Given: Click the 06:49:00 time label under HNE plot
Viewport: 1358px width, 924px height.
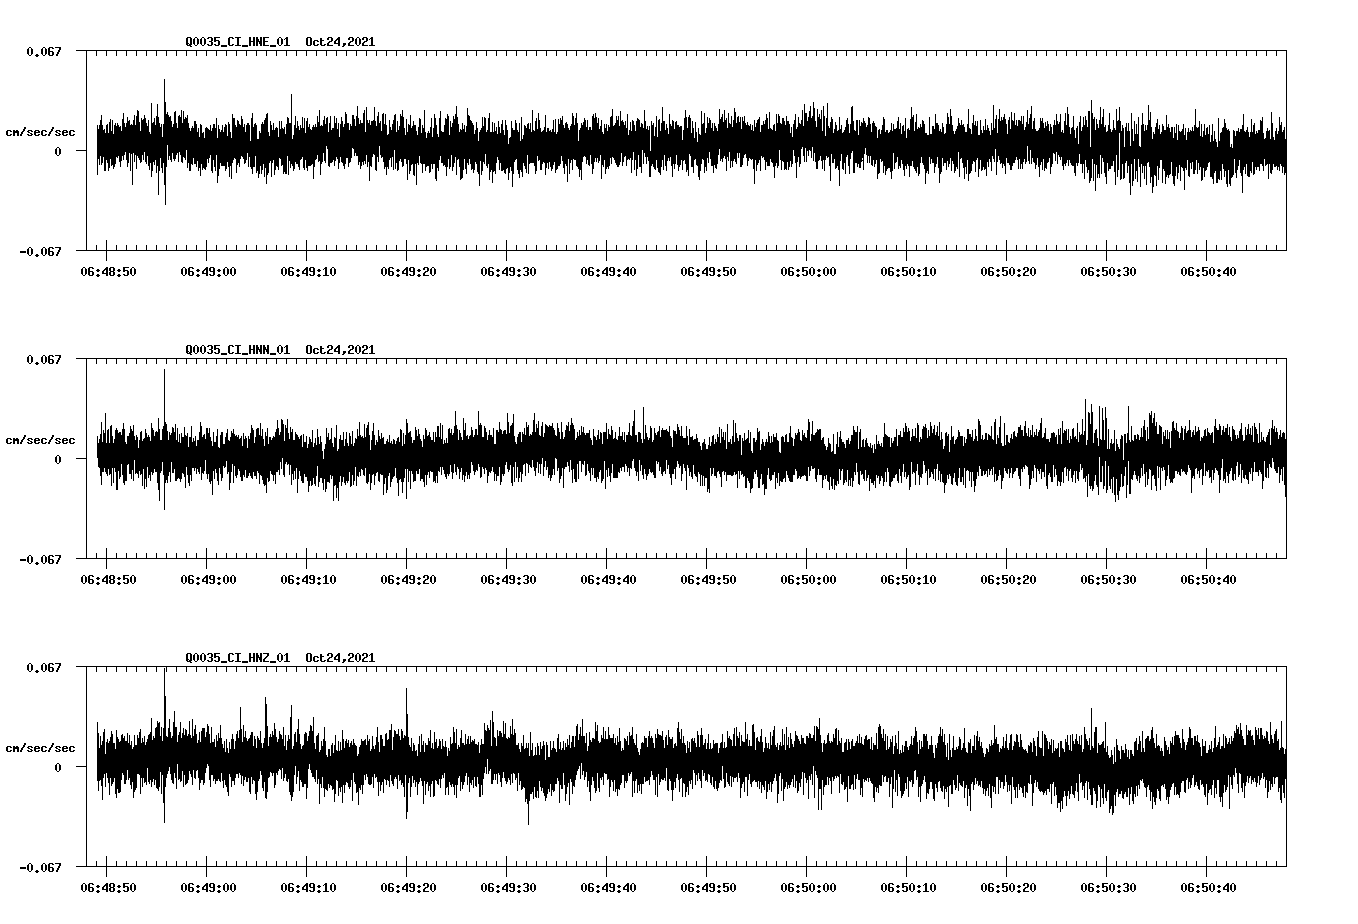Looking at the screenshot, I should [208, 272].
